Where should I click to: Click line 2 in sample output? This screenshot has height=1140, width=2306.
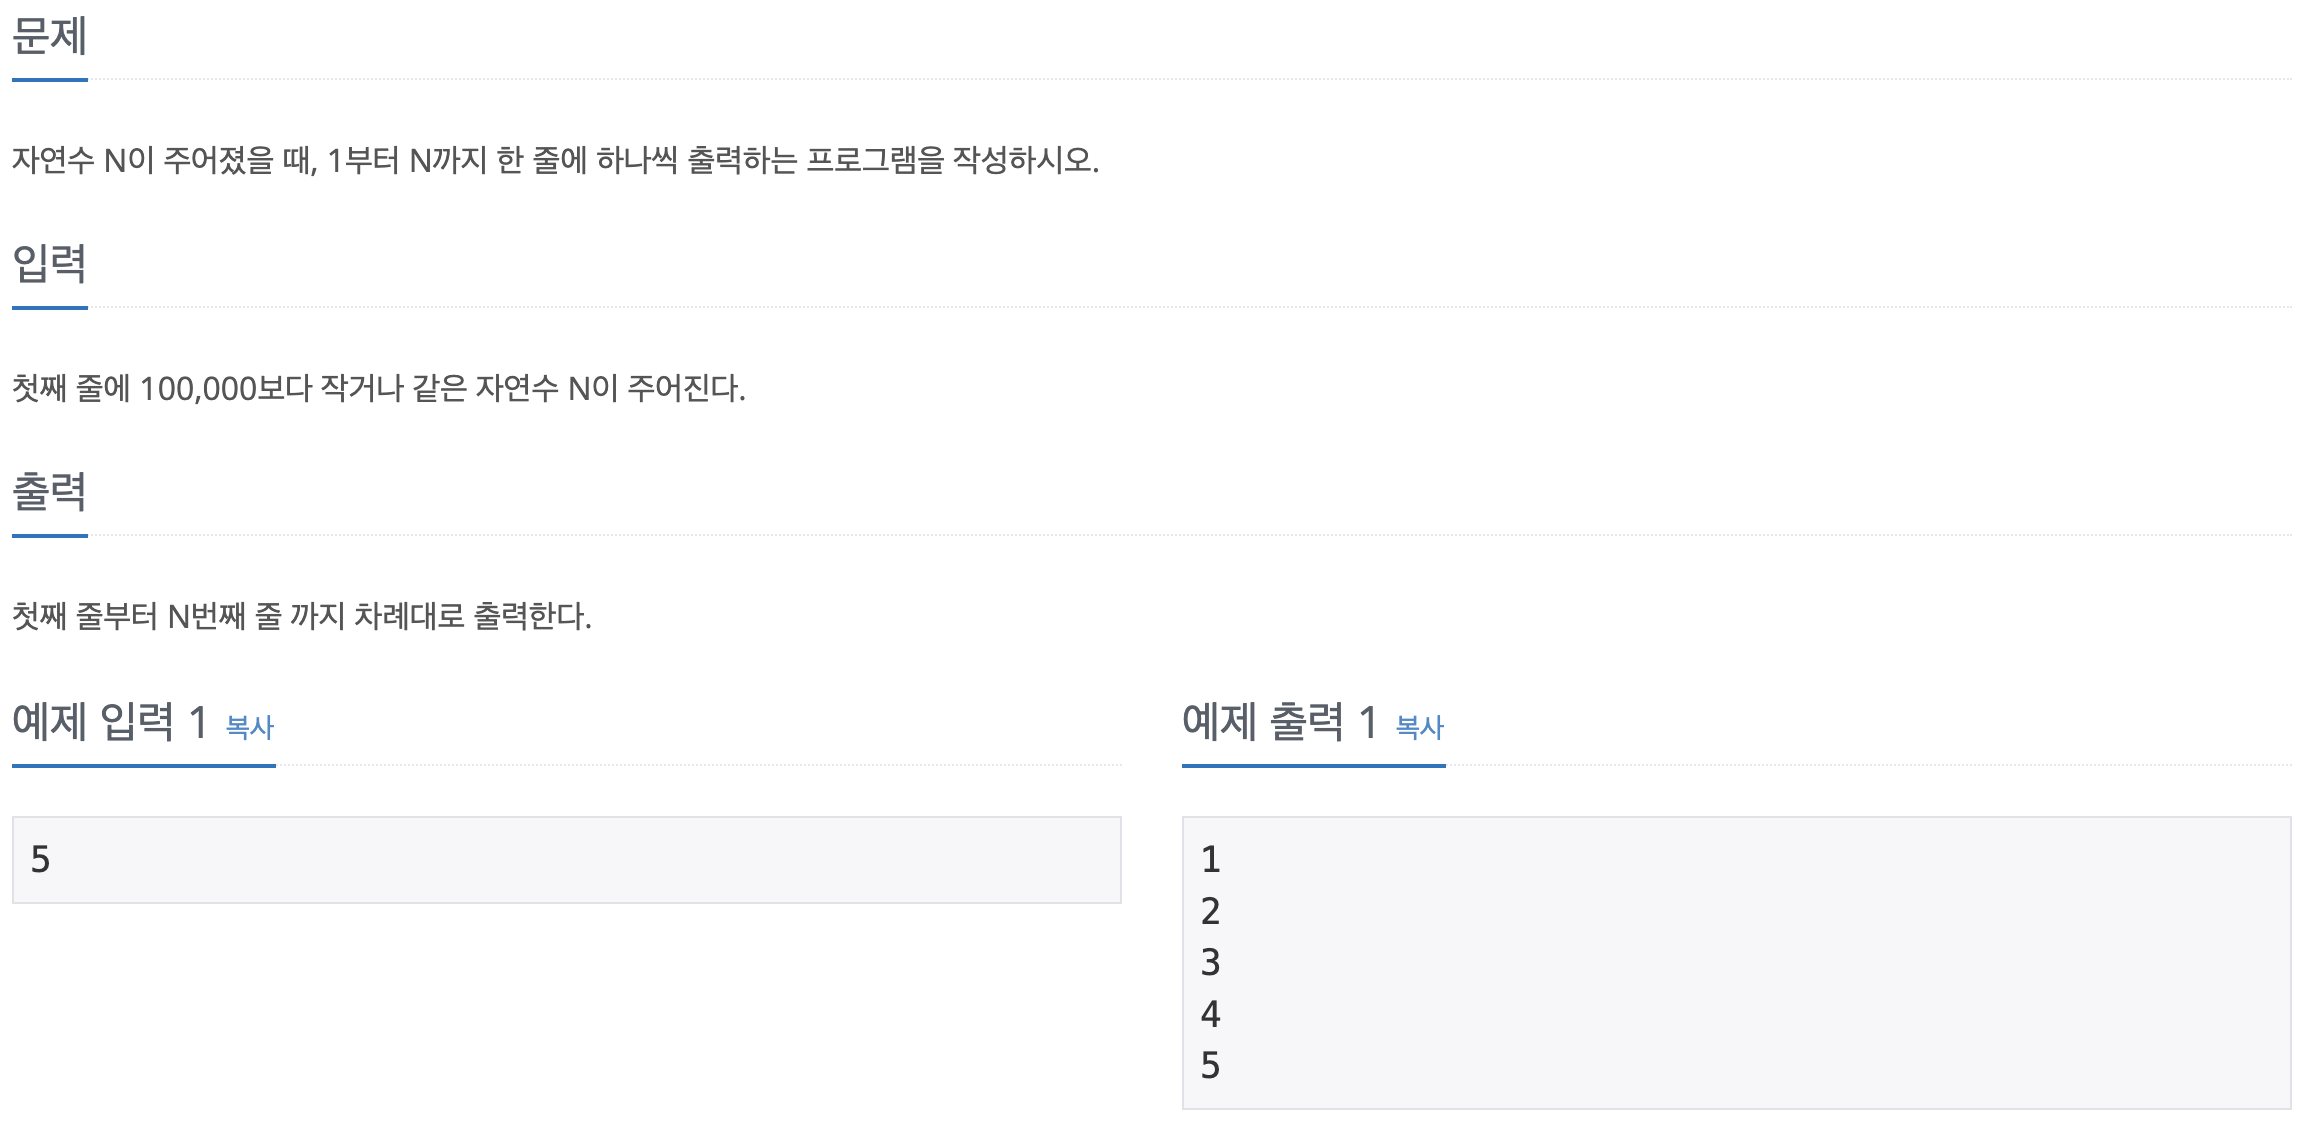(1210, 911)
